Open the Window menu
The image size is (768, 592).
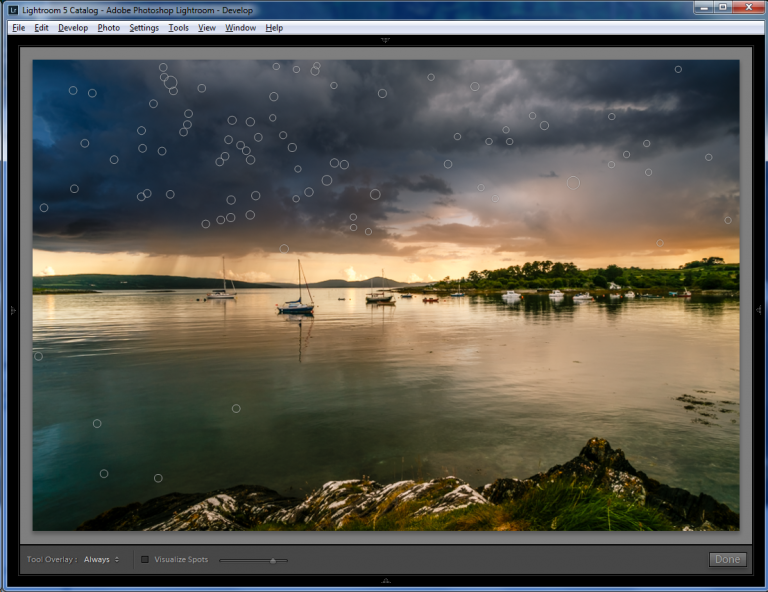pyautogui.click(x=240, y=28)
